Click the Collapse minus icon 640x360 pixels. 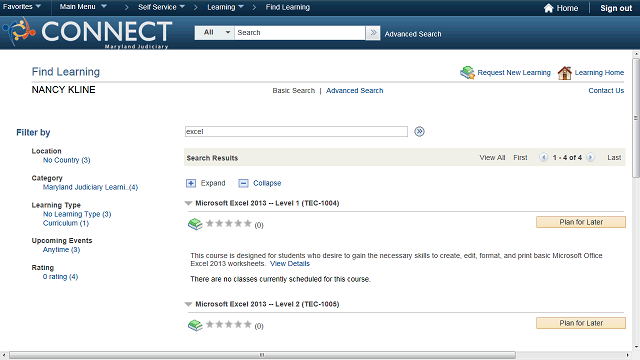pyautogui.click(x=243, y=183)
